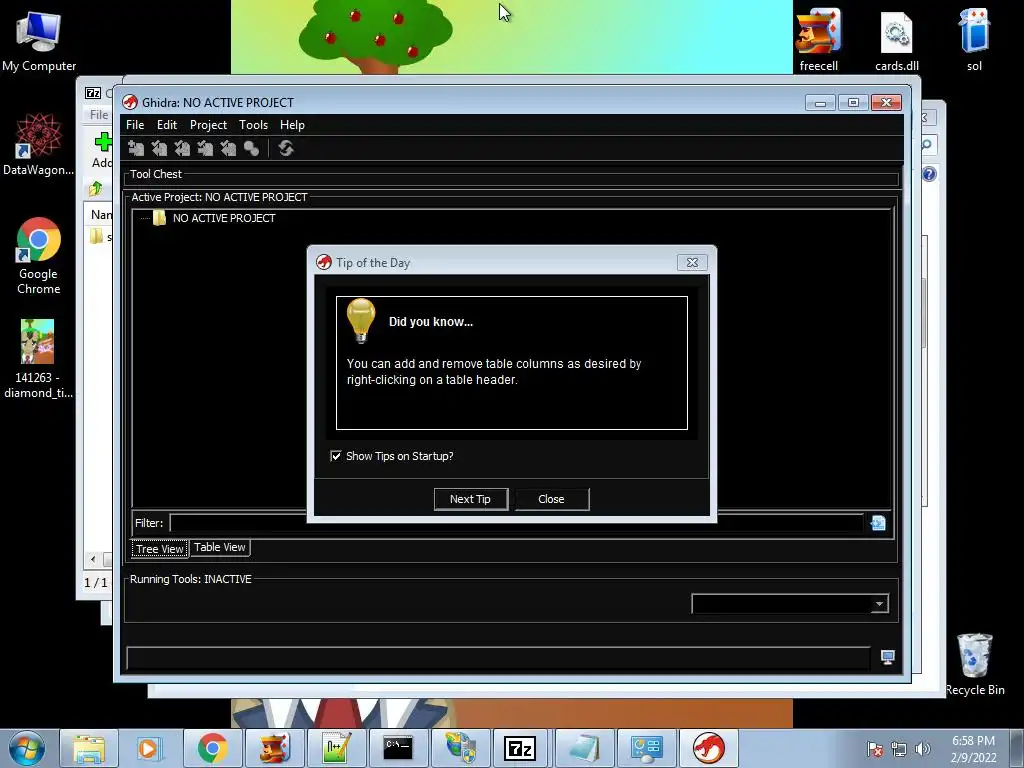Screen dimensions: 1024x768
Task: Open the Recycle Bin
Action: 974,664
